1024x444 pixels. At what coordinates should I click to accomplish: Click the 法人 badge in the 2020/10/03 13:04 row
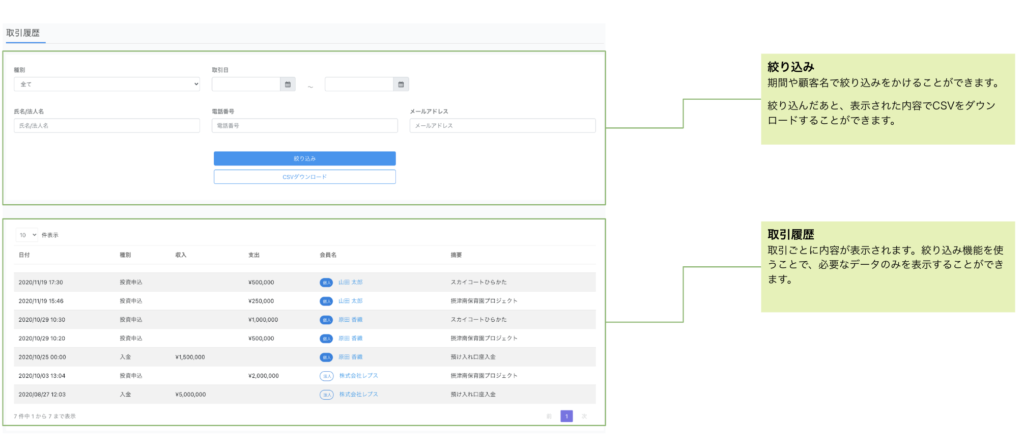[x=326, y=376]
